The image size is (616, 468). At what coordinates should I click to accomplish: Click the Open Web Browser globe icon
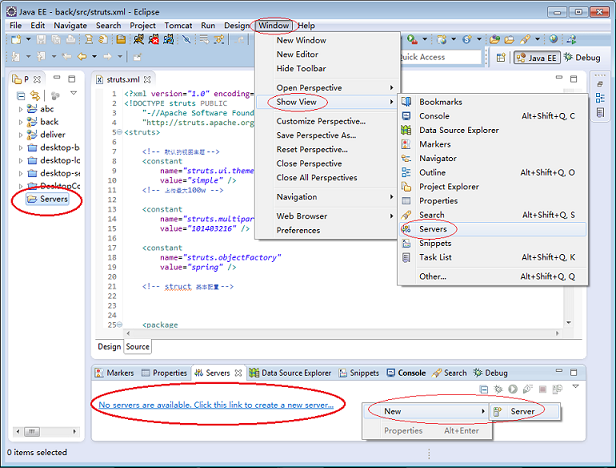554,39
